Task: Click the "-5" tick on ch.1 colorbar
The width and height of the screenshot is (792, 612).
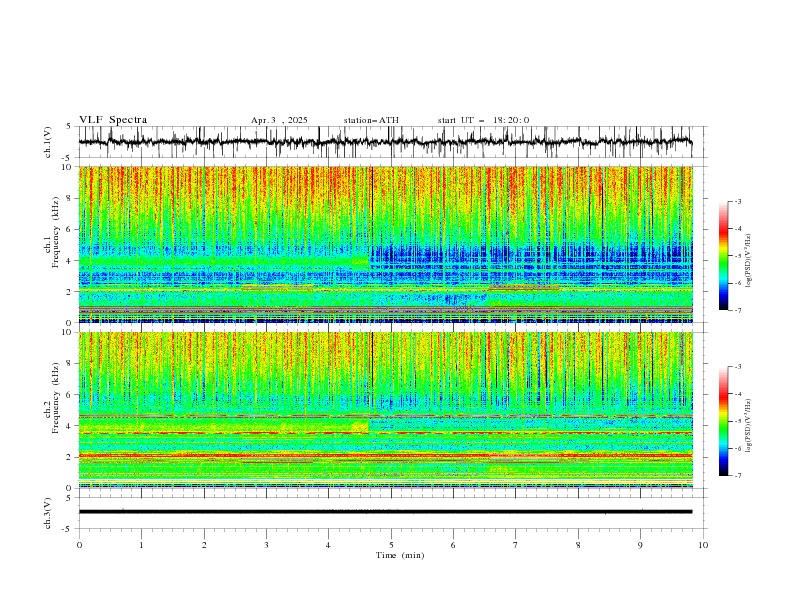Action: (x=738, y=256)
